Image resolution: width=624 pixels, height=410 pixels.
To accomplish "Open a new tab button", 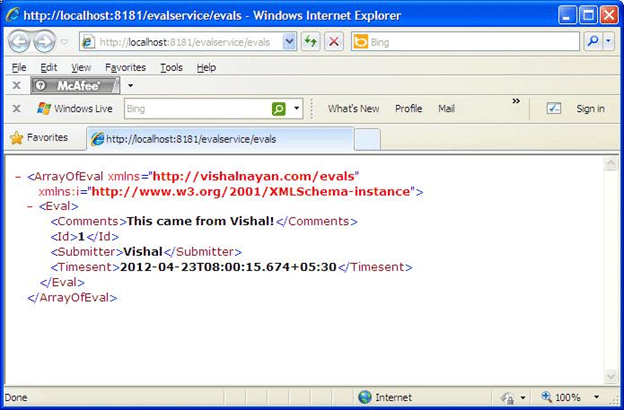I will point(367,139).
